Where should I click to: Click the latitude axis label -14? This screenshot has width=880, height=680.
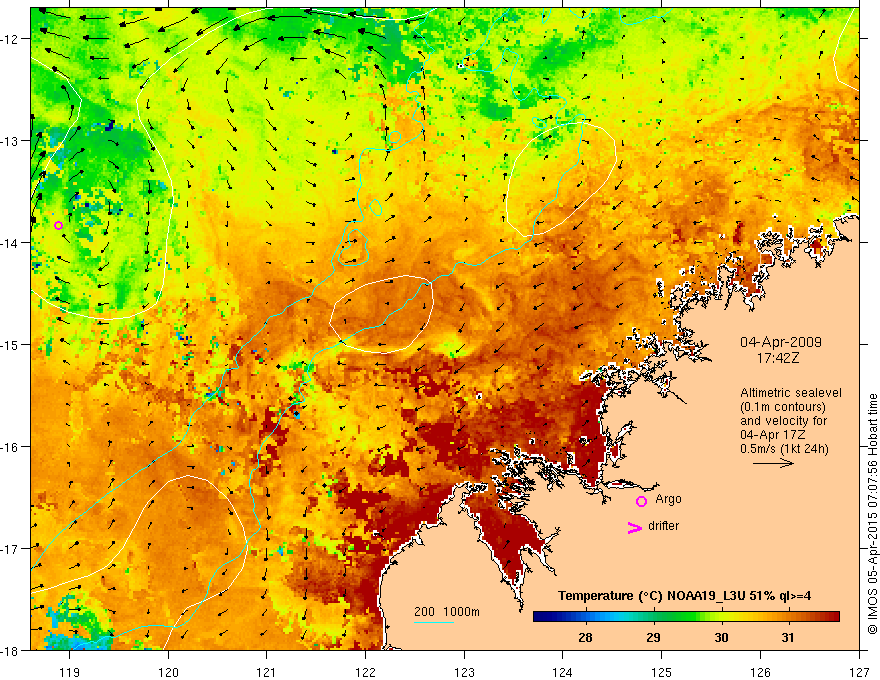click(x=11, y=243)
